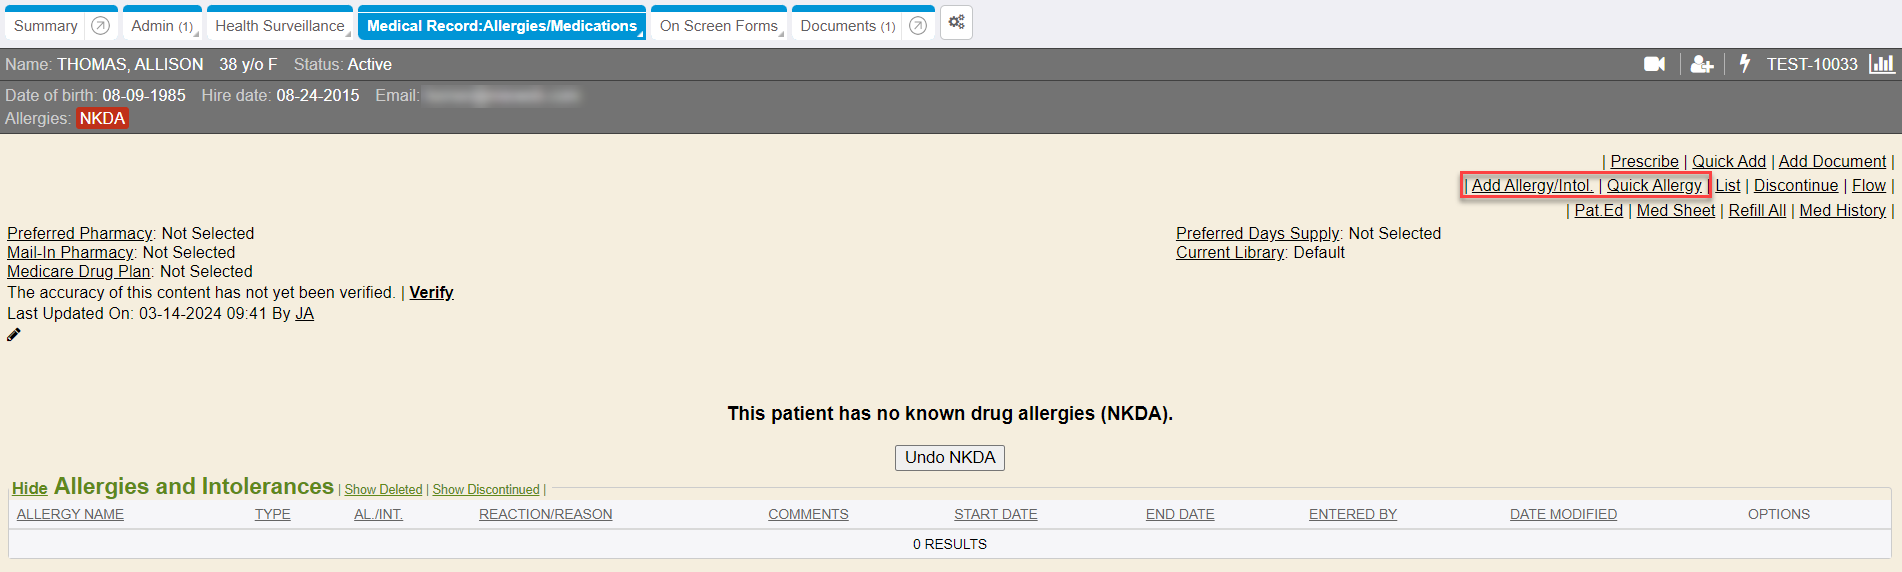Screen dimensions: 1902x572
Task: Click the video camera icon
Action: click(x=1654, y=64)
